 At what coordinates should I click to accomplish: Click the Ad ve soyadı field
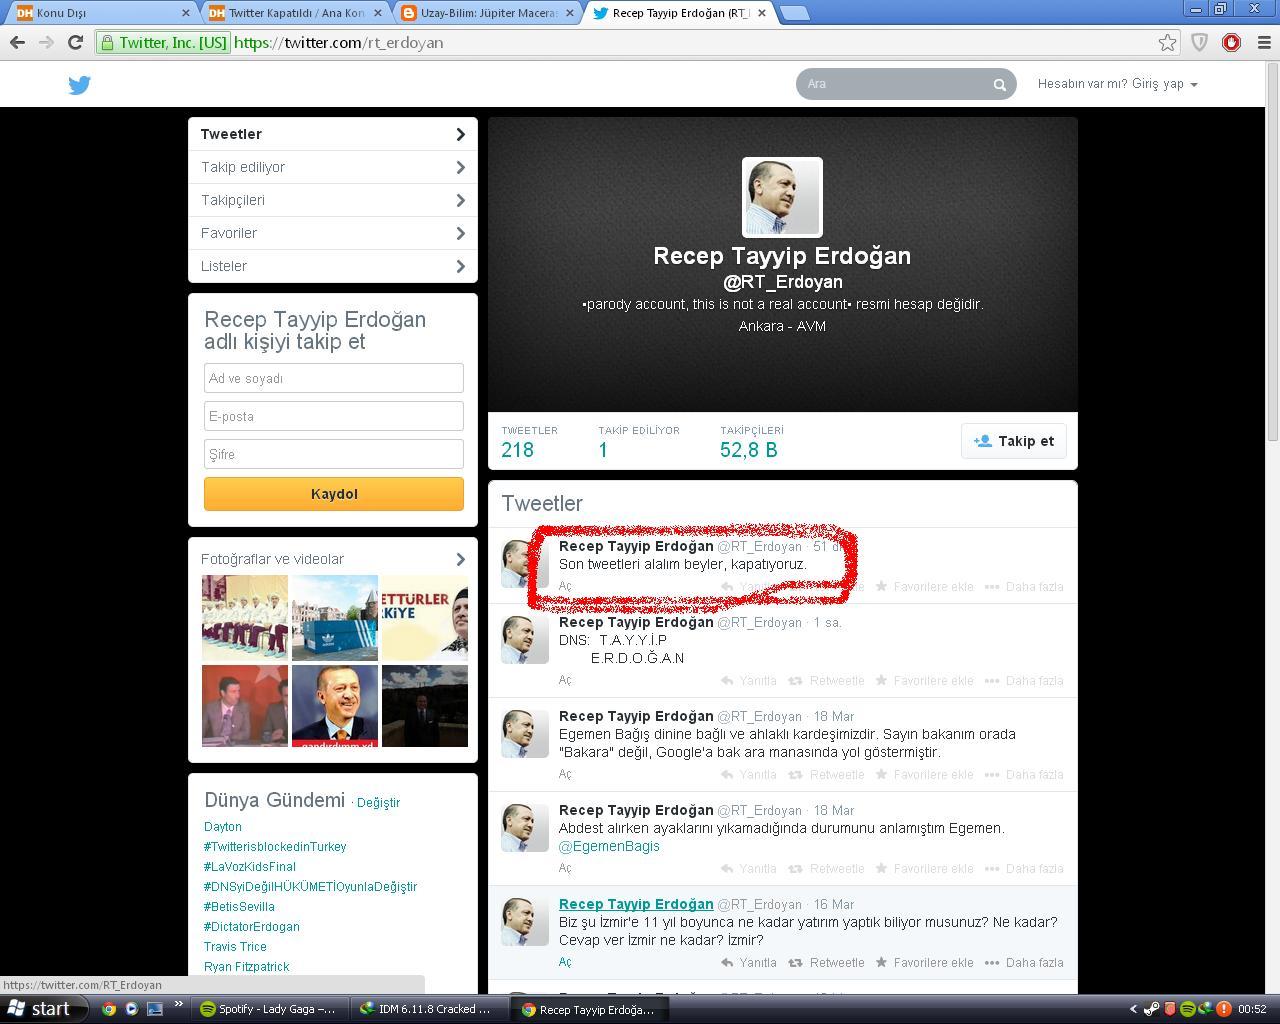coord(334,378)
